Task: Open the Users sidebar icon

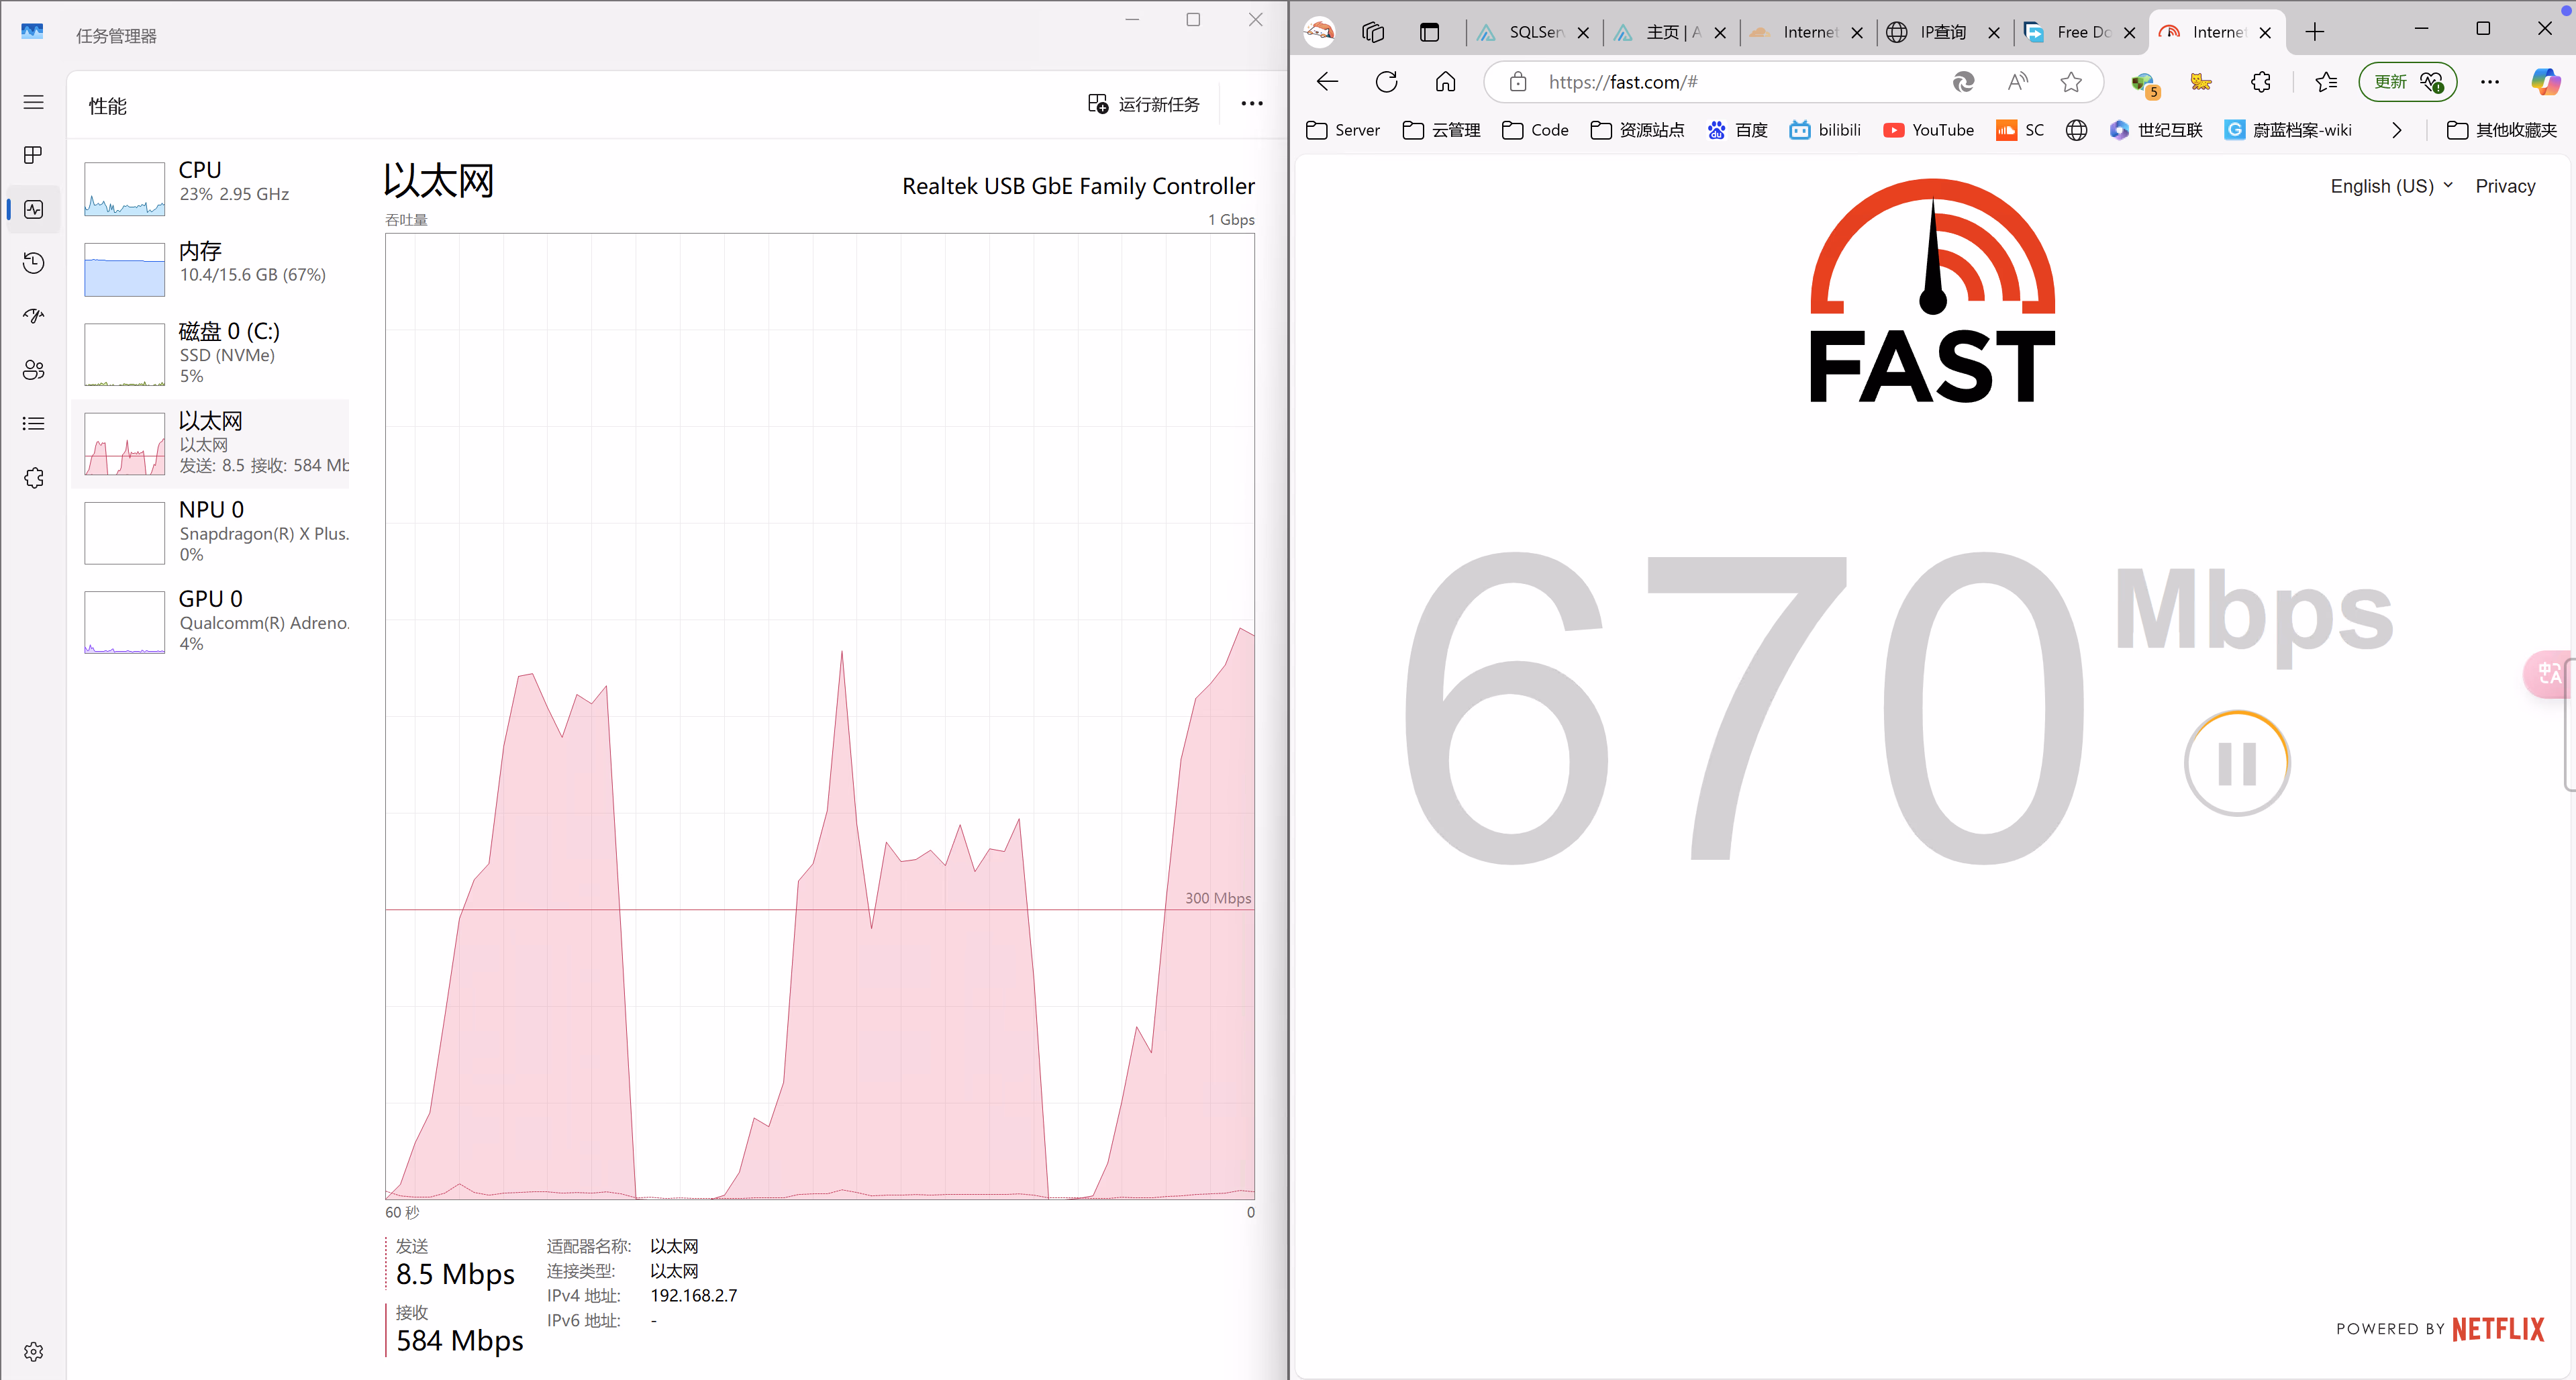Action: 33,370
